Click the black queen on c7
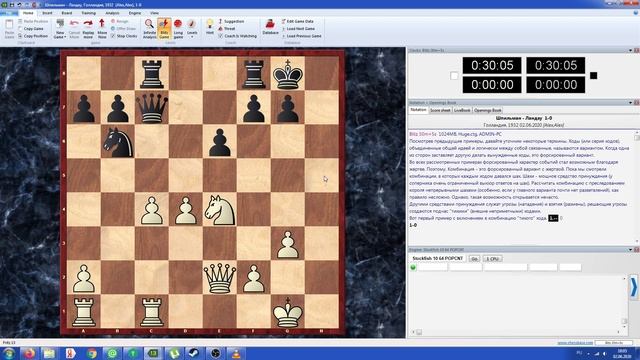Viewport: 640px width, 360px height. point(152,108)
